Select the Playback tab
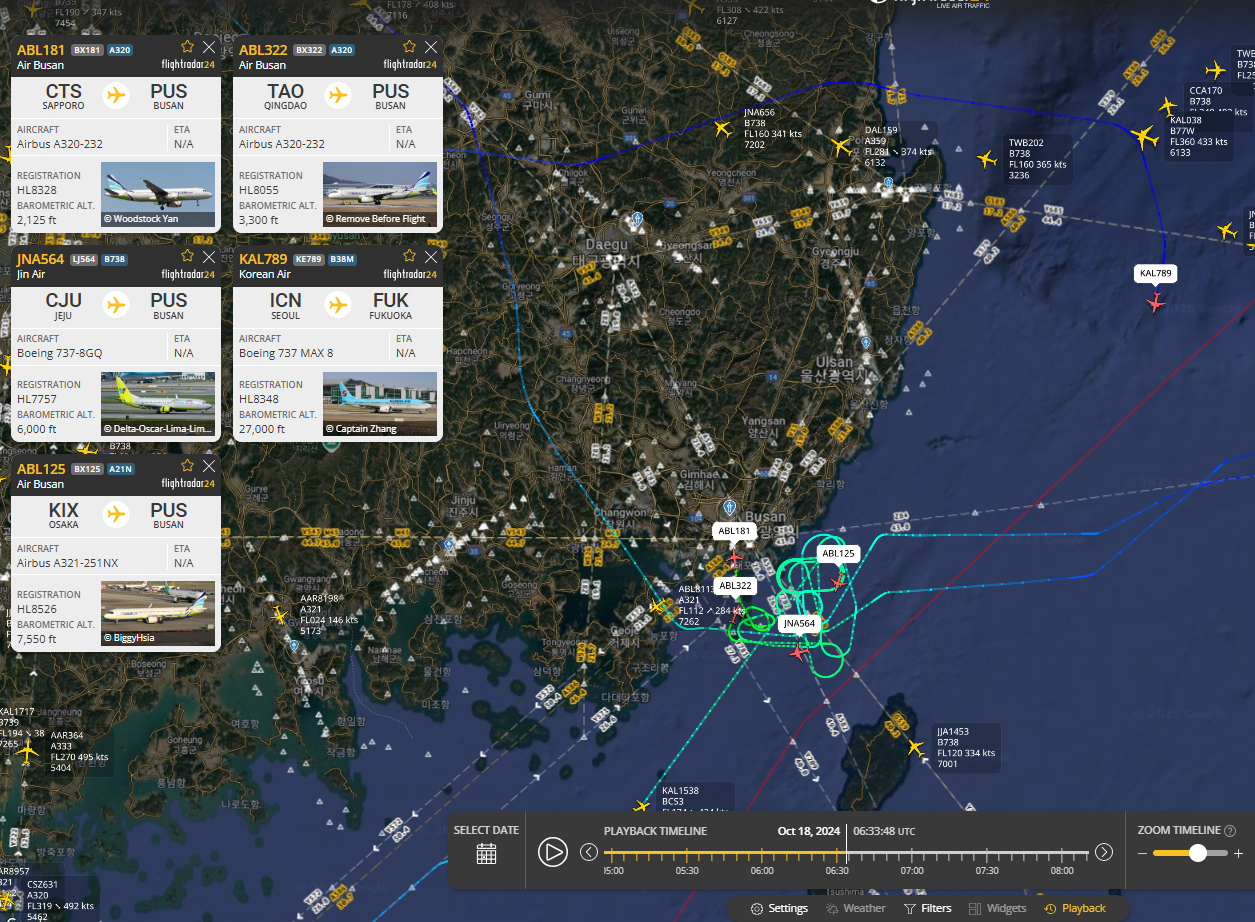This screenshot has height=922, width=1255. tap(1075, 908)
